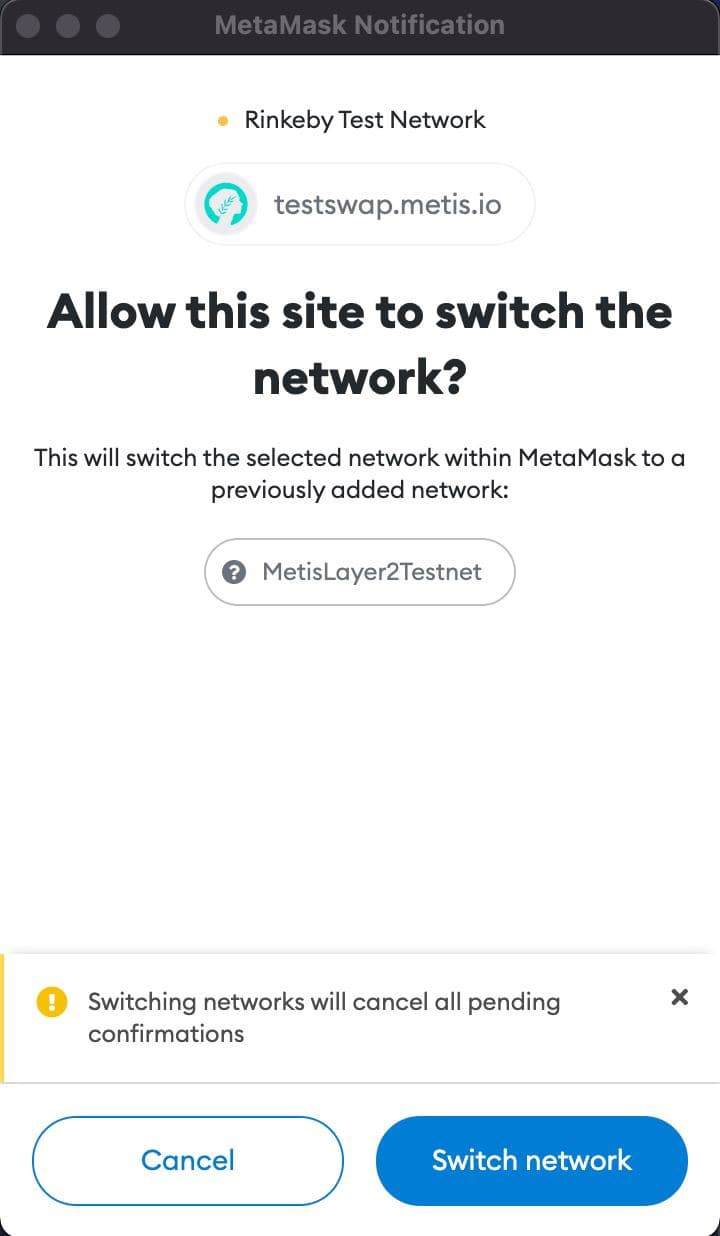Click the window zoom button
This screenshot has height=1236, width=720.
(x=108, y=26)
